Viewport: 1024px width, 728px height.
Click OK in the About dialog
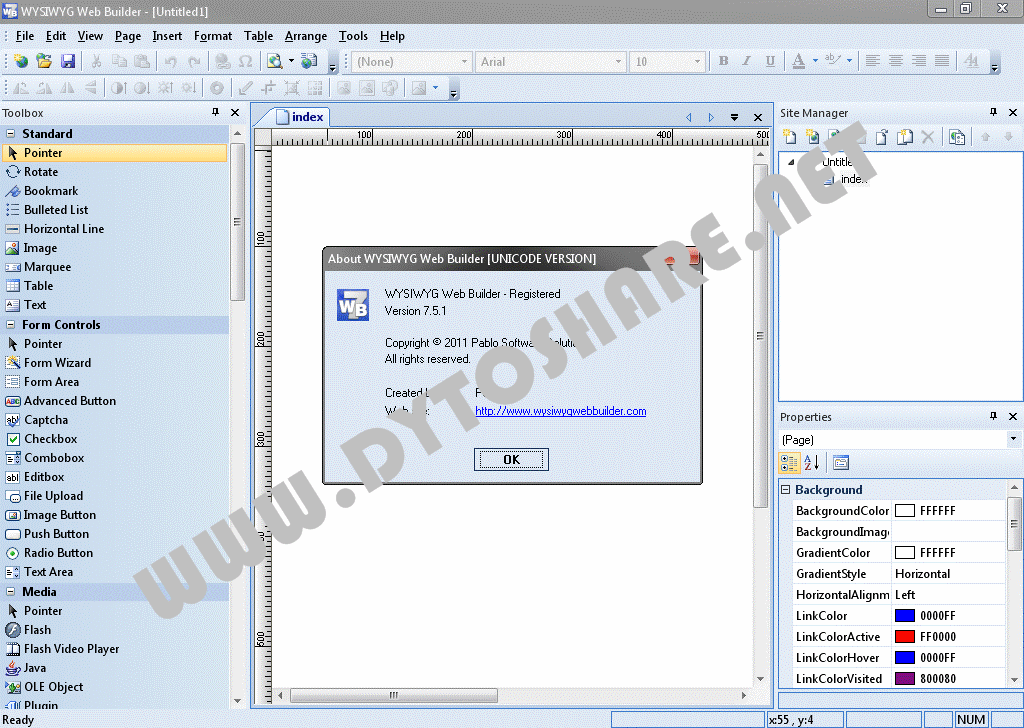511,460
